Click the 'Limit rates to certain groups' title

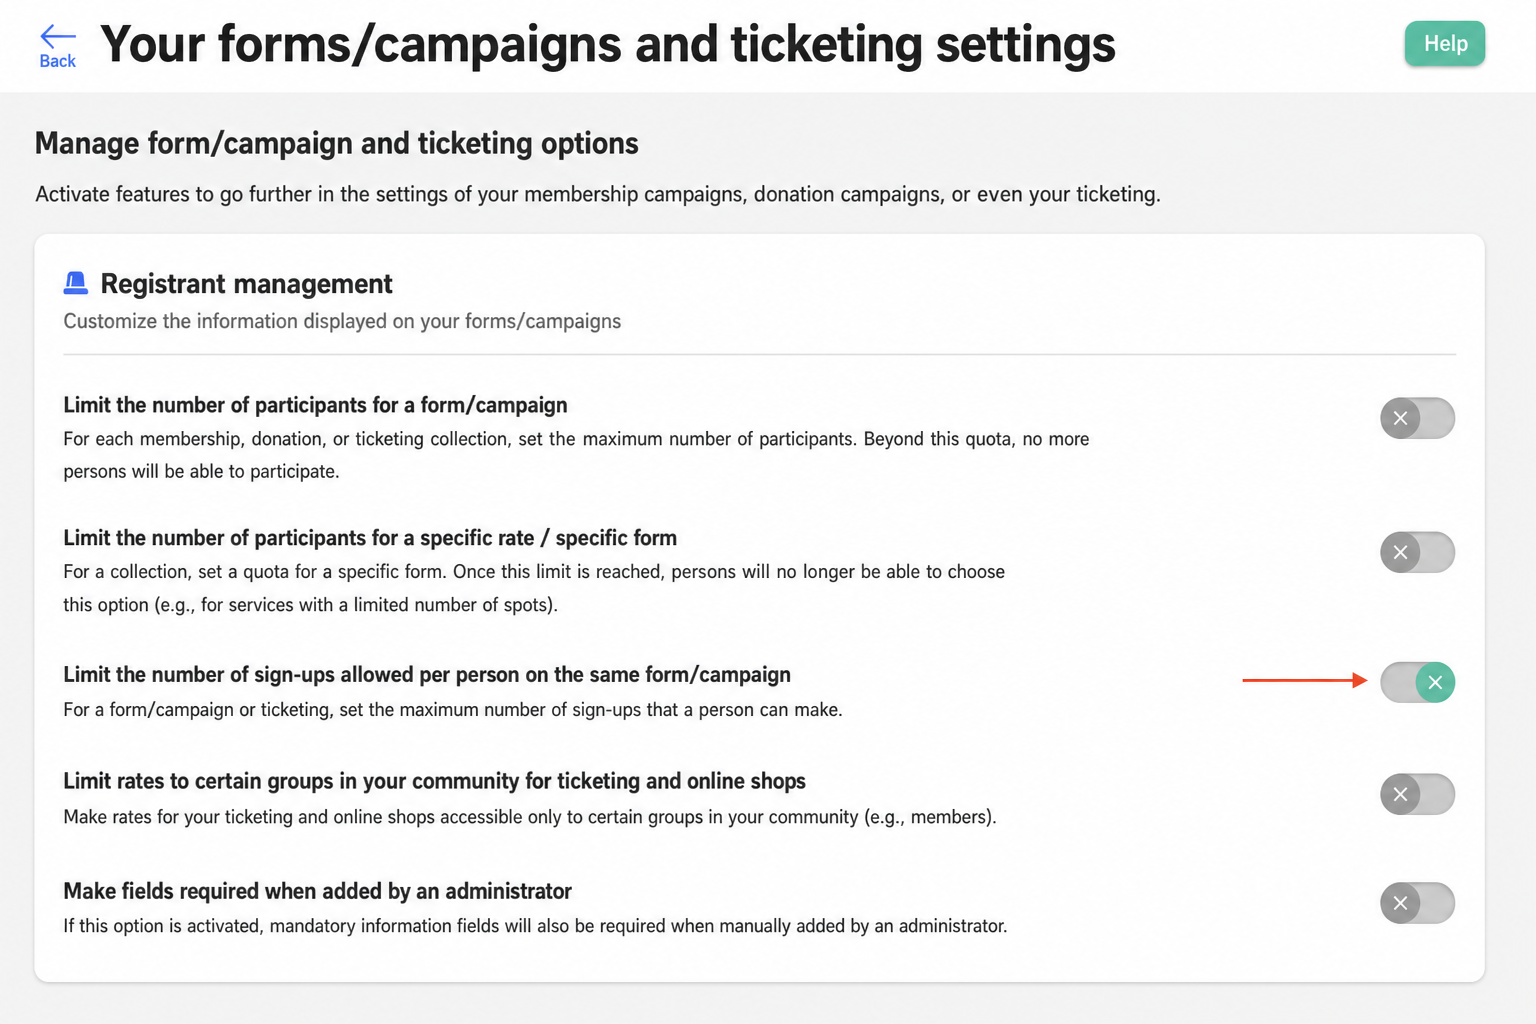click(x=434, y=781)
